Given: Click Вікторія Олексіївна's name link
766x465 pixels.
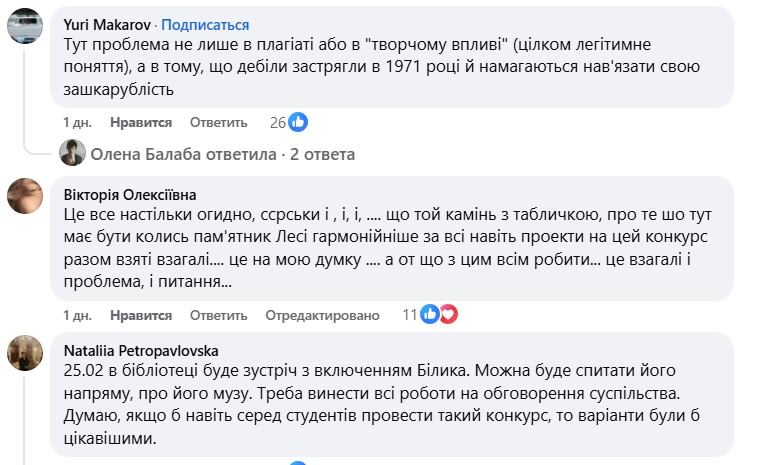Looking at the screenshot, I should (129, 193).
